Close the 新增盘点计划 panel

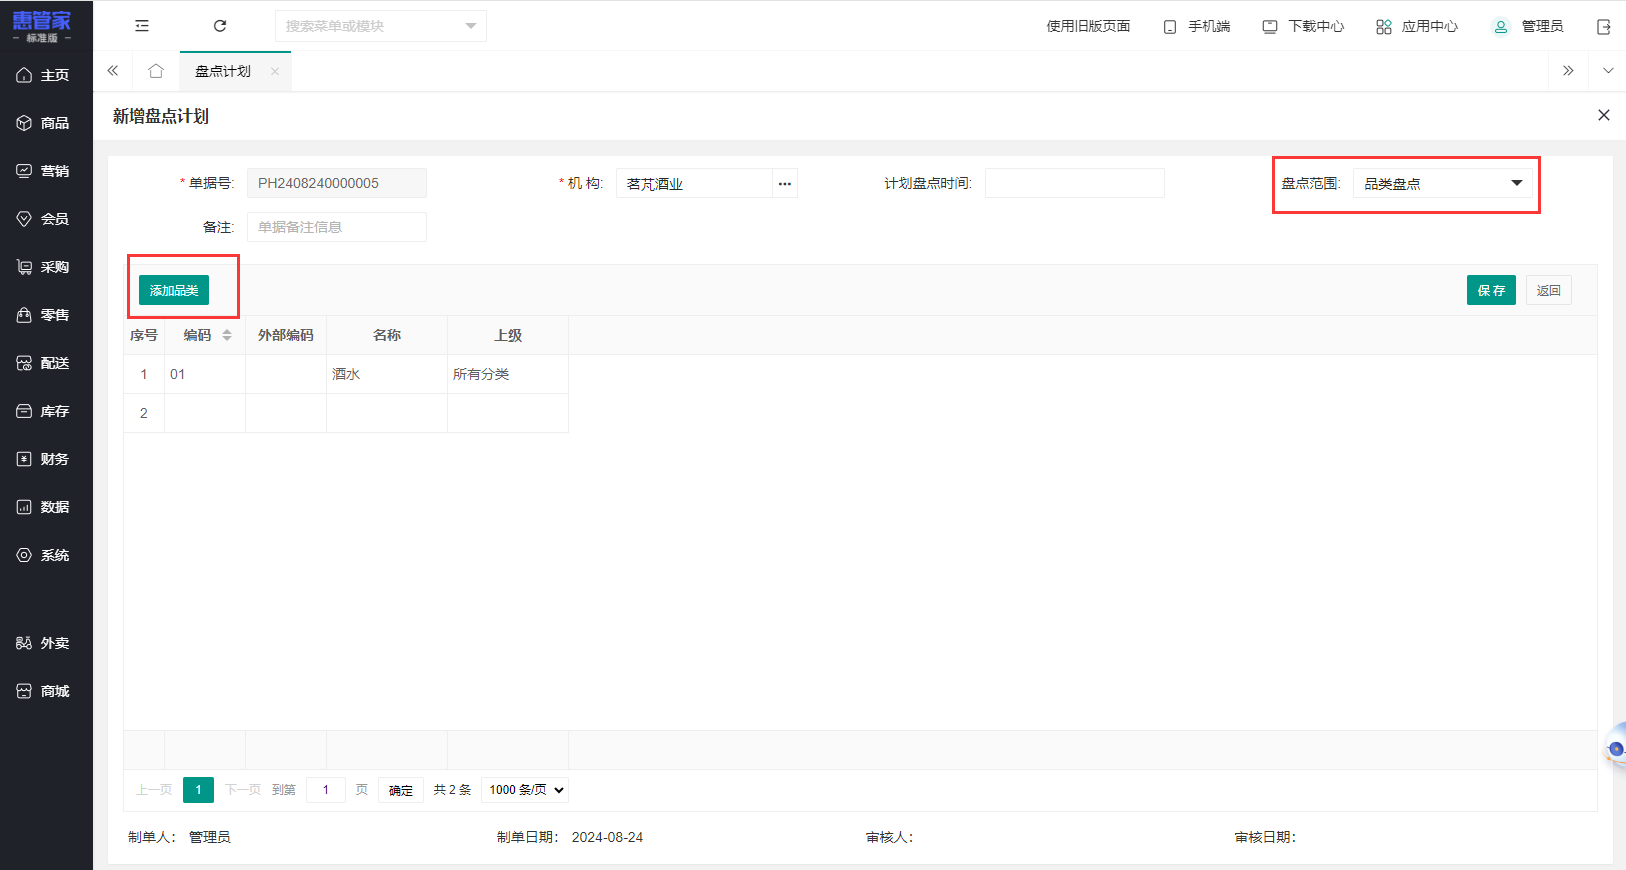point(1604,115)
